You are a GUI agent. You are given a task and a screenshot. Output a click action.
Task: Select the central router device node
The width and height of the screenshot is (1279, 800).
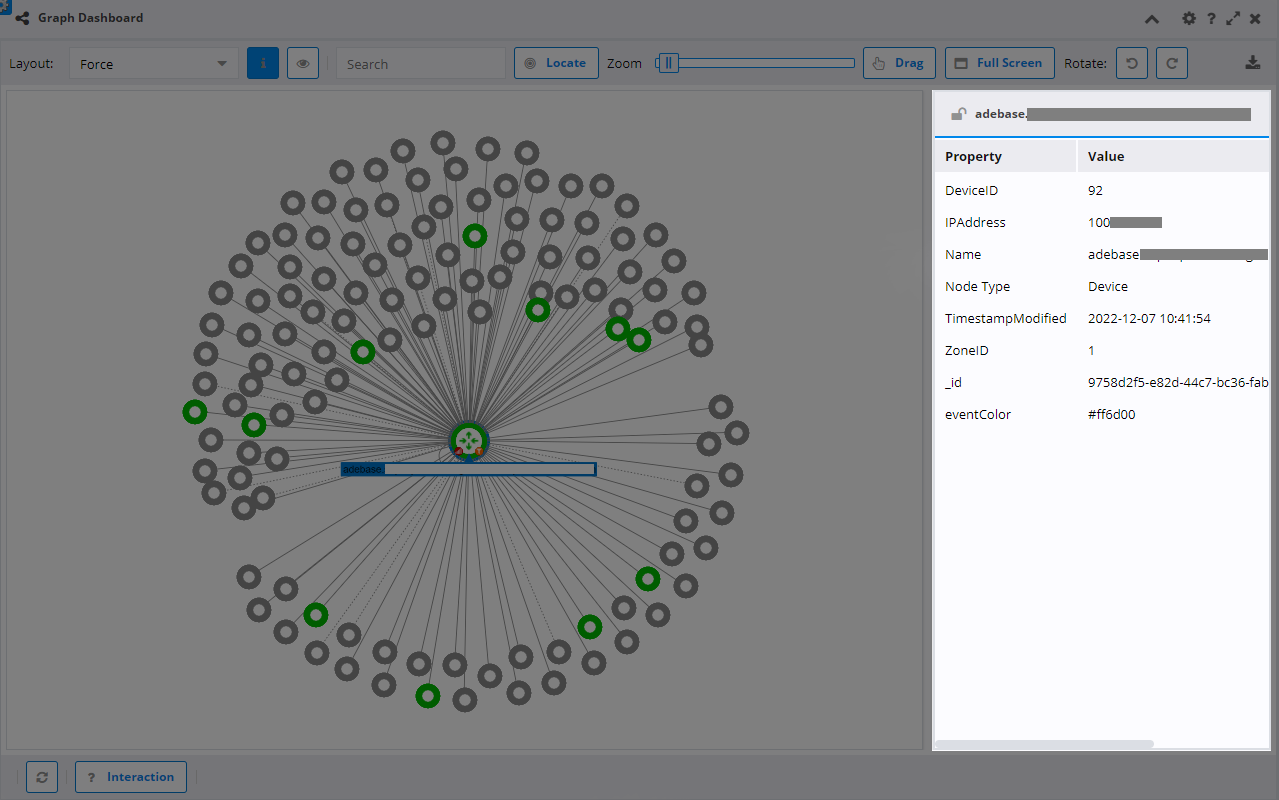tap(469, 441)
